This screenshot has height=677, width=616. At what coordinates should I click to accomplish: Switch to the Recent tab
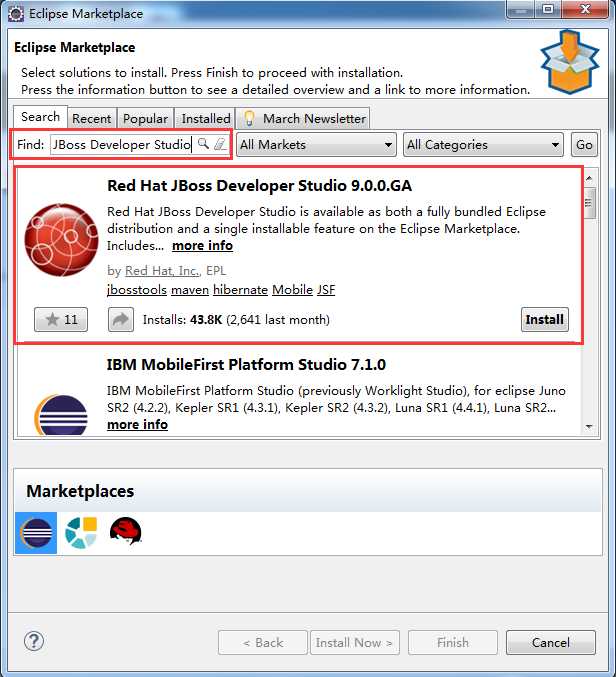pyautogui.click(x=92, y=118)
